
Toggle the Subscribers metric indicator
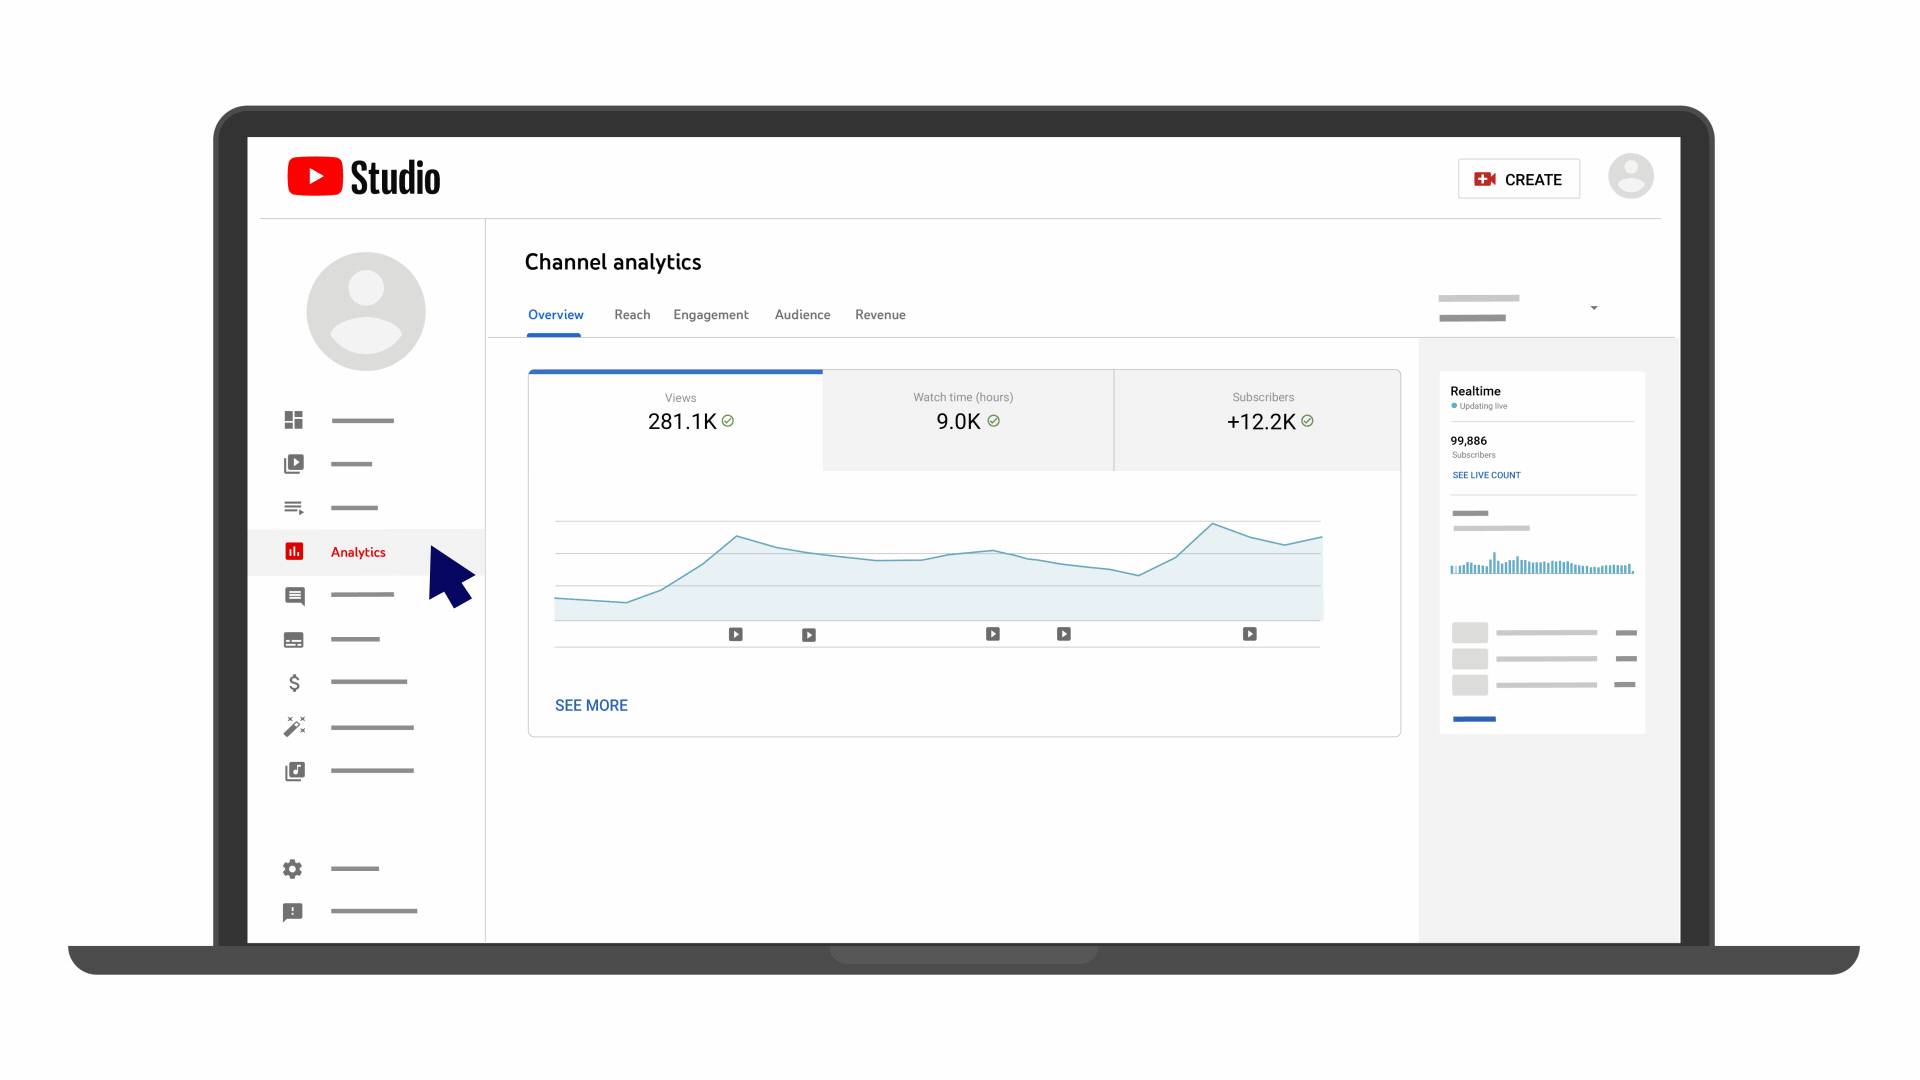(1308, 421)
